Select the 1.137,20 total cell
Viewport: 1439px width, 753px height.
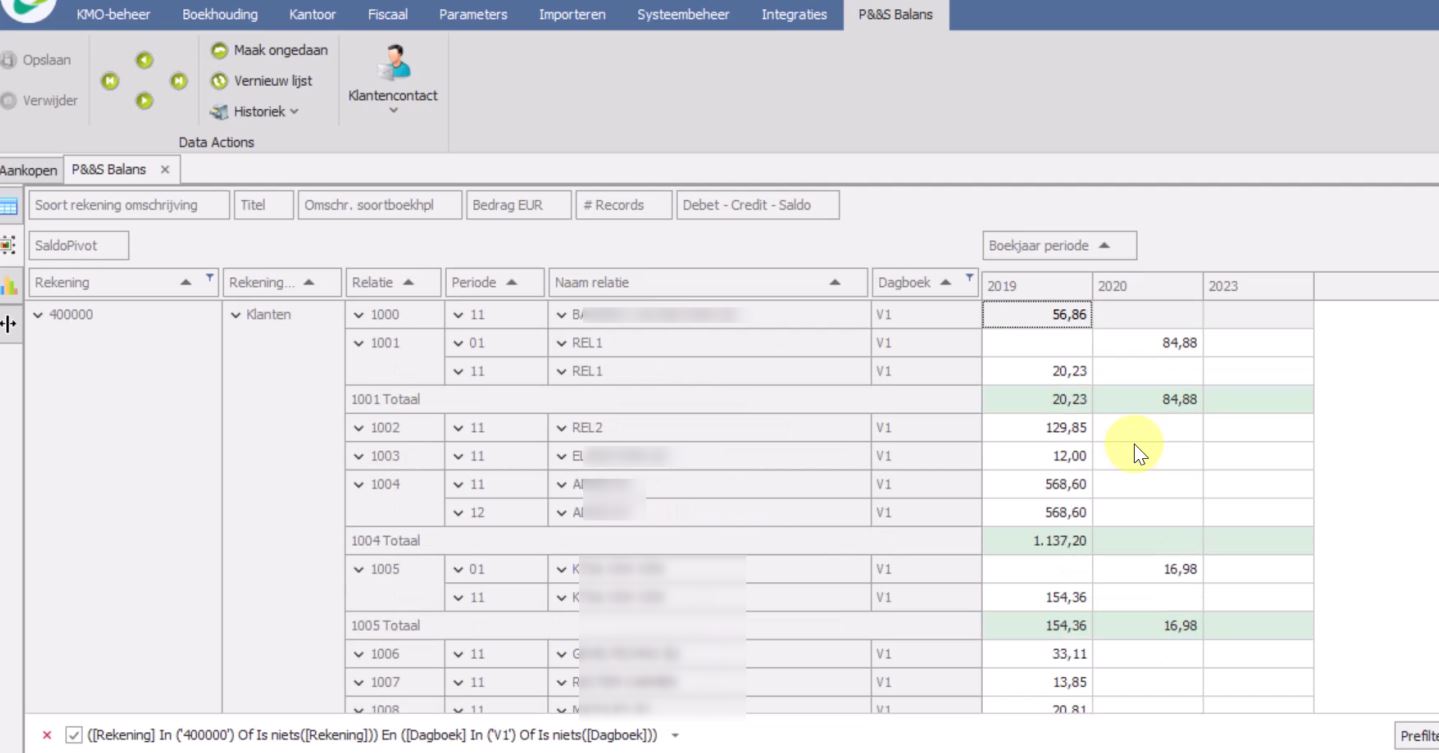click(1037, 541)
